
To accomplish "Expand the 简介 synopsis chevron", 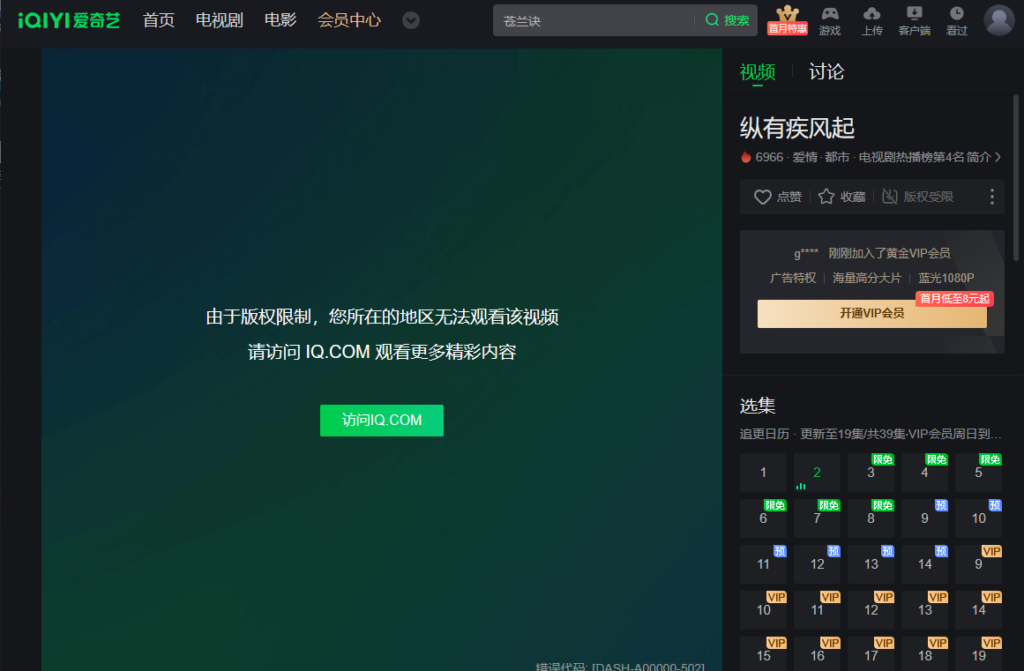I will 997,157.
